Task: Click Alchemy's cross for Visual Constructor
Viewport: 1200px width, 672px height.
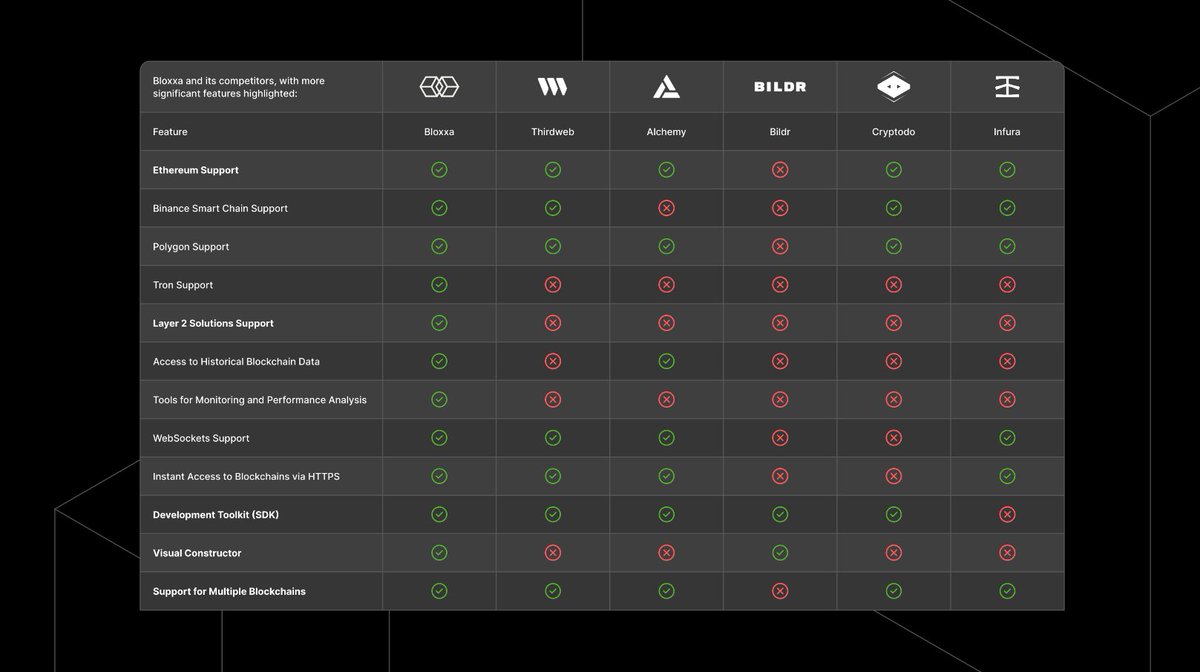Action: (666, 552)
